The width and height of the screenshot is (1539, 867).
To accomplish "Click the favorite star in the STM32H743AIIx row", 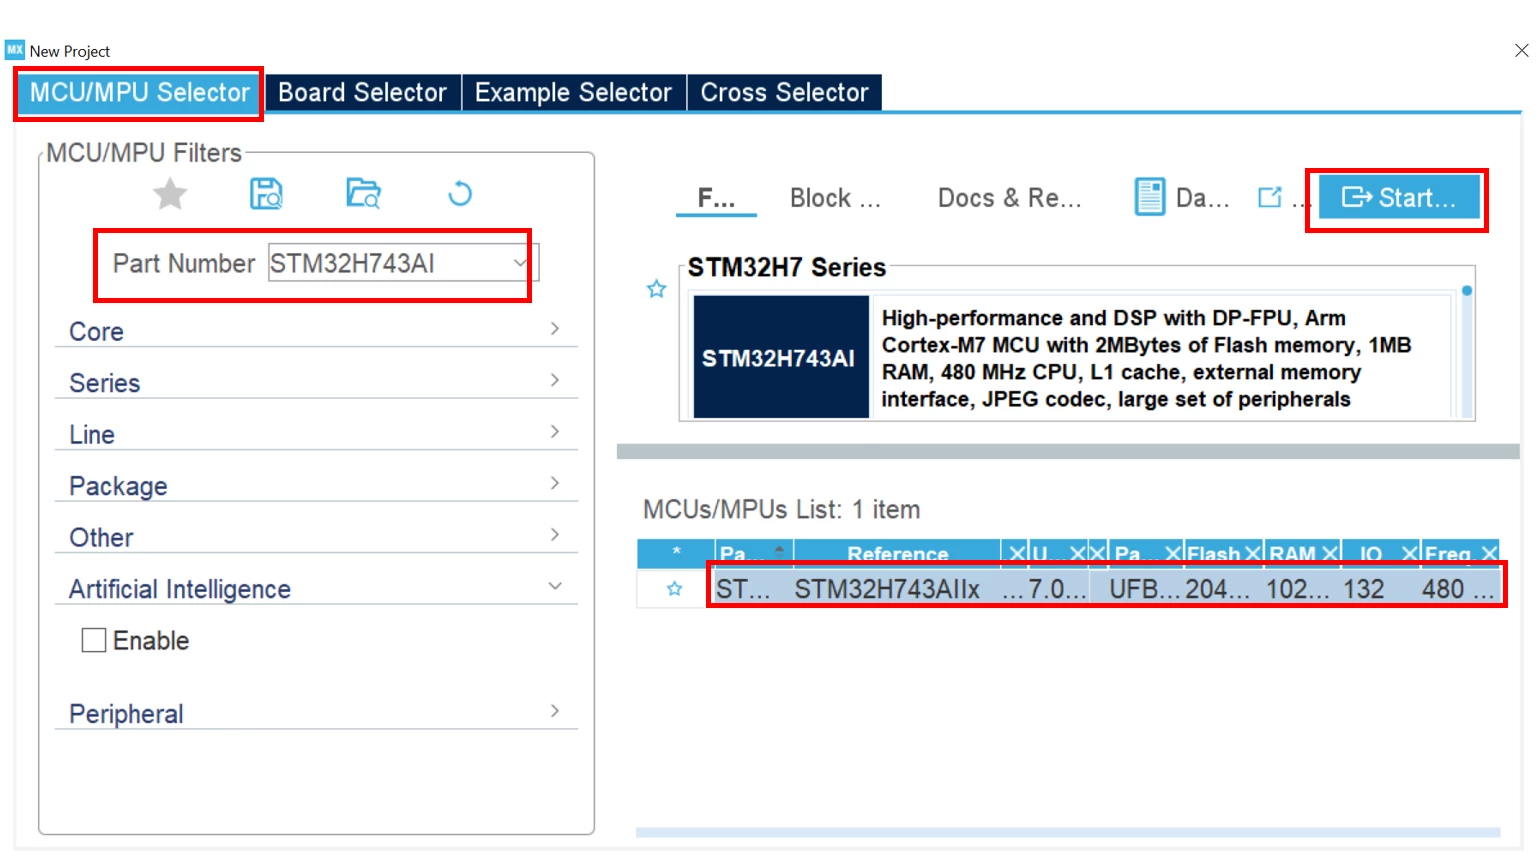I will [x=675, y=589].
